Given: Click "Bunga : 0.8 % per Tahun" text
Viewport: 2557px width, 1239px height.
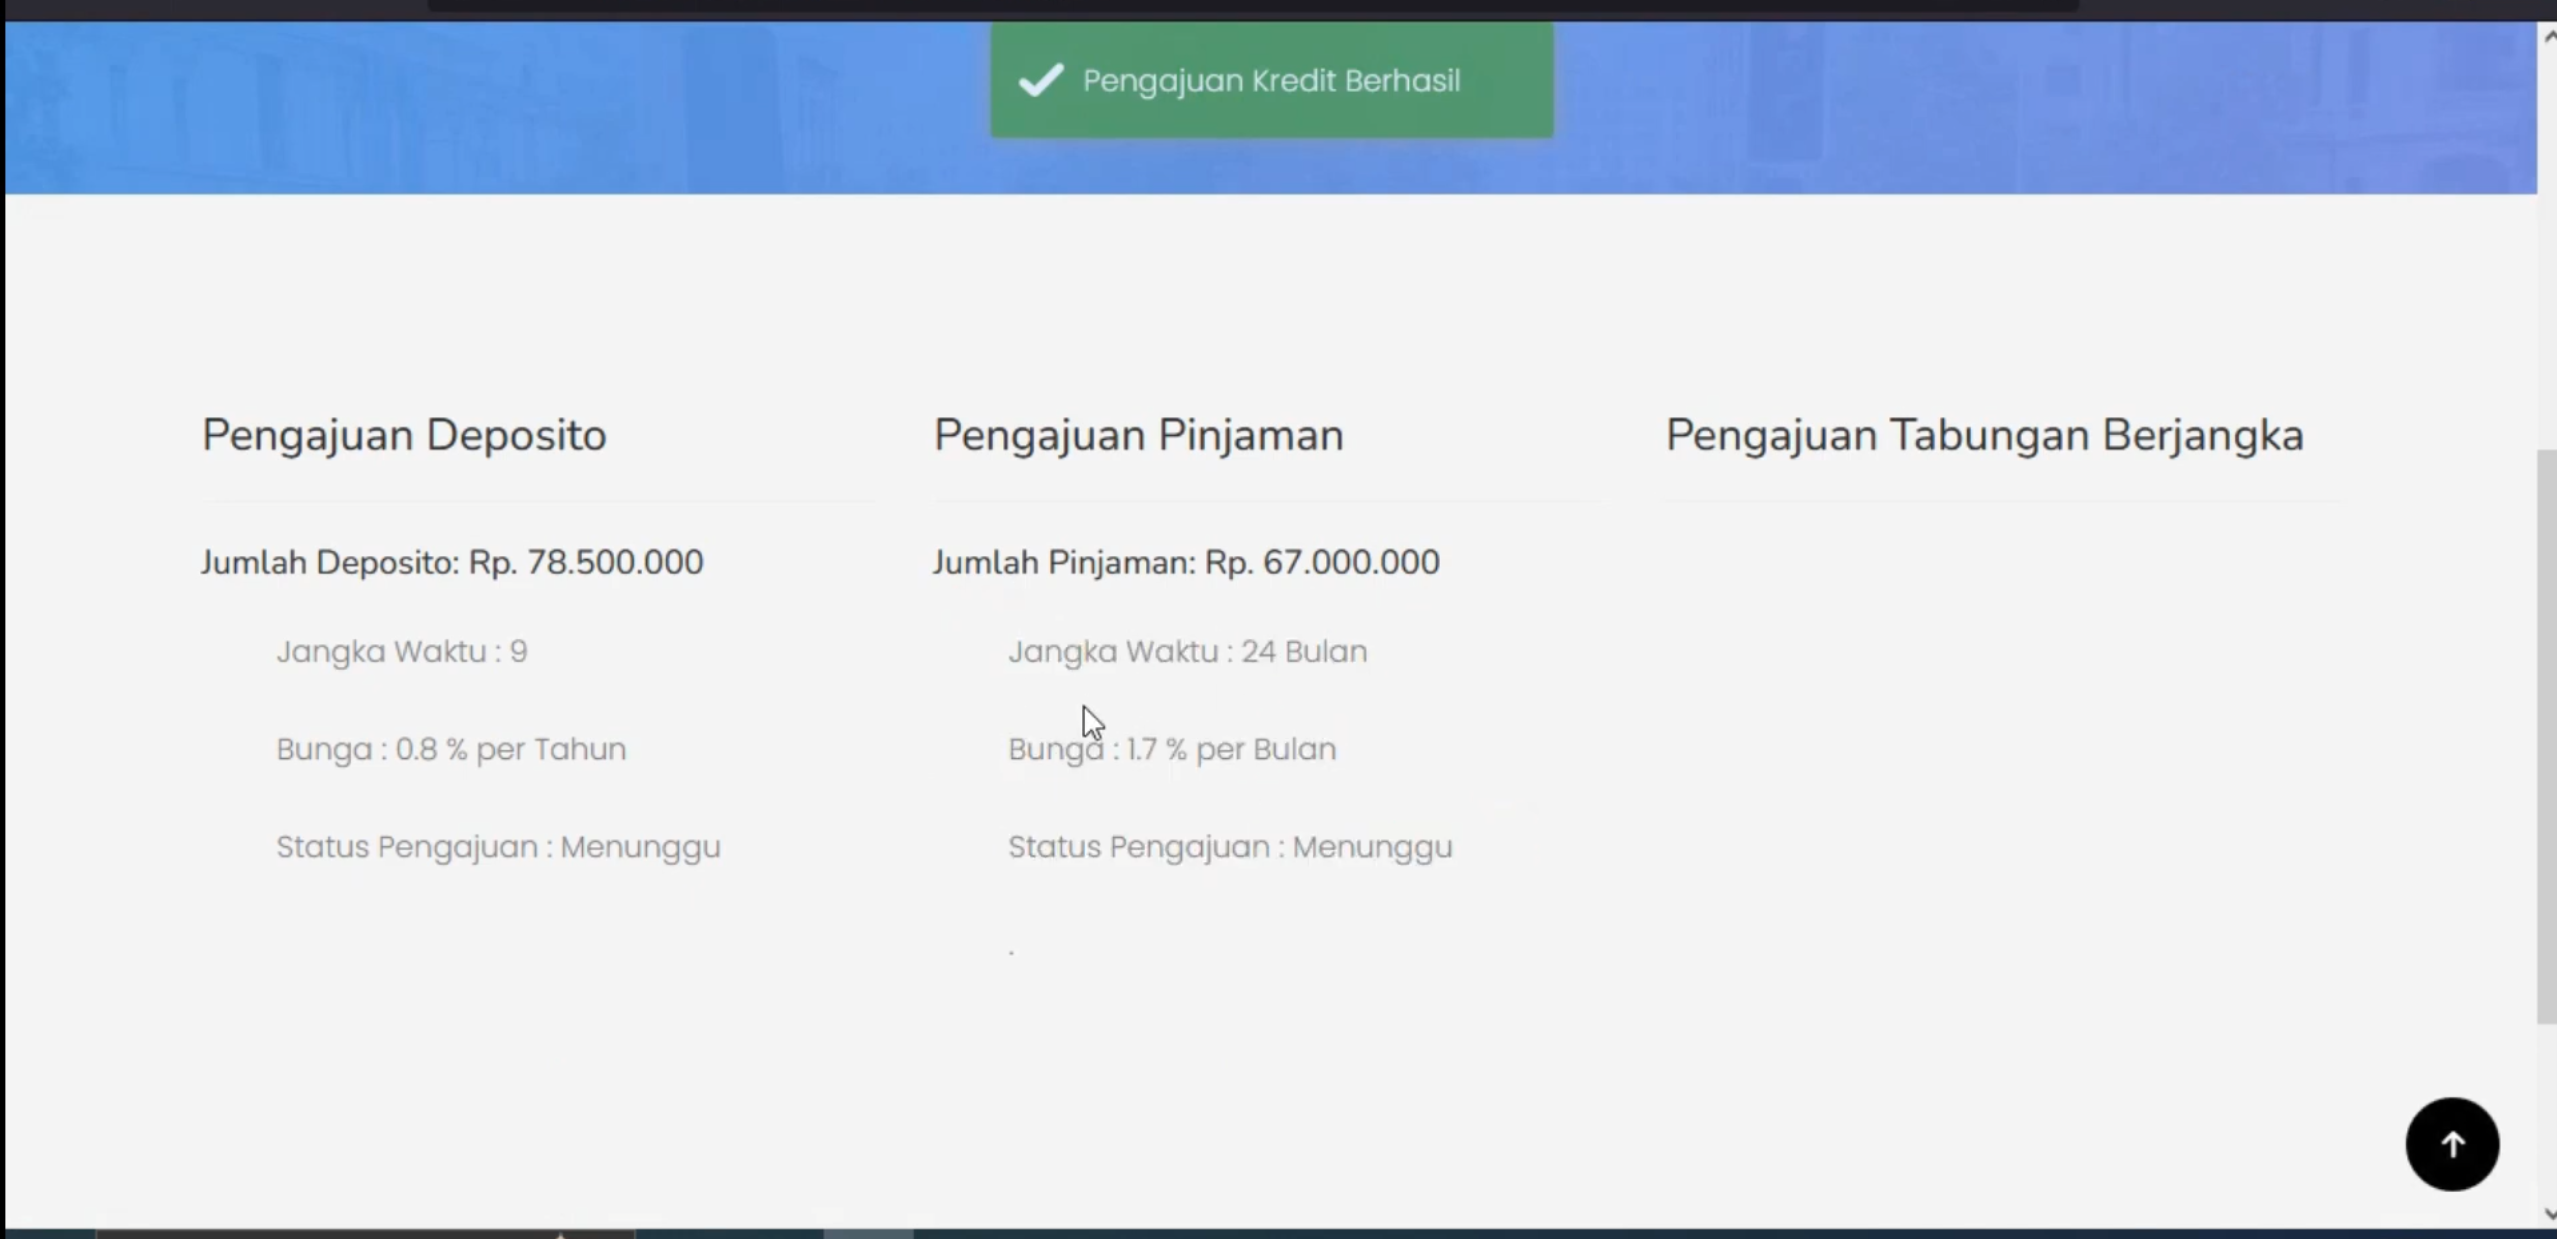Looking at the screenshot, I should tap(451, 749).
